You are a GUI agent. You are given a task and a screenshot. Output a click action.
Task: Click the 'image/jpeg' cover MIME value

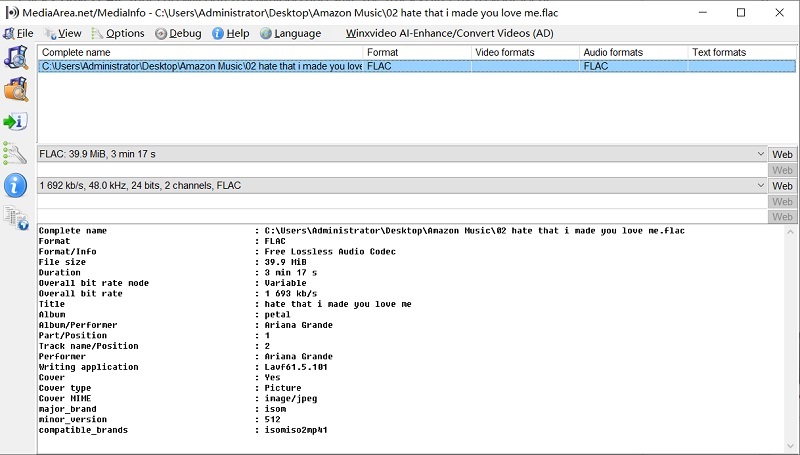pos(290,398)
